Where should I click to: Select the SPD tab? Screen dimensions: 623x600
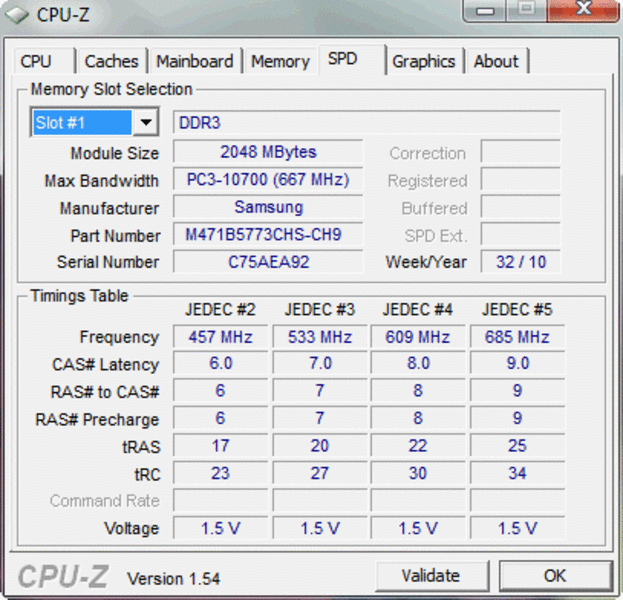pos(351,59)
